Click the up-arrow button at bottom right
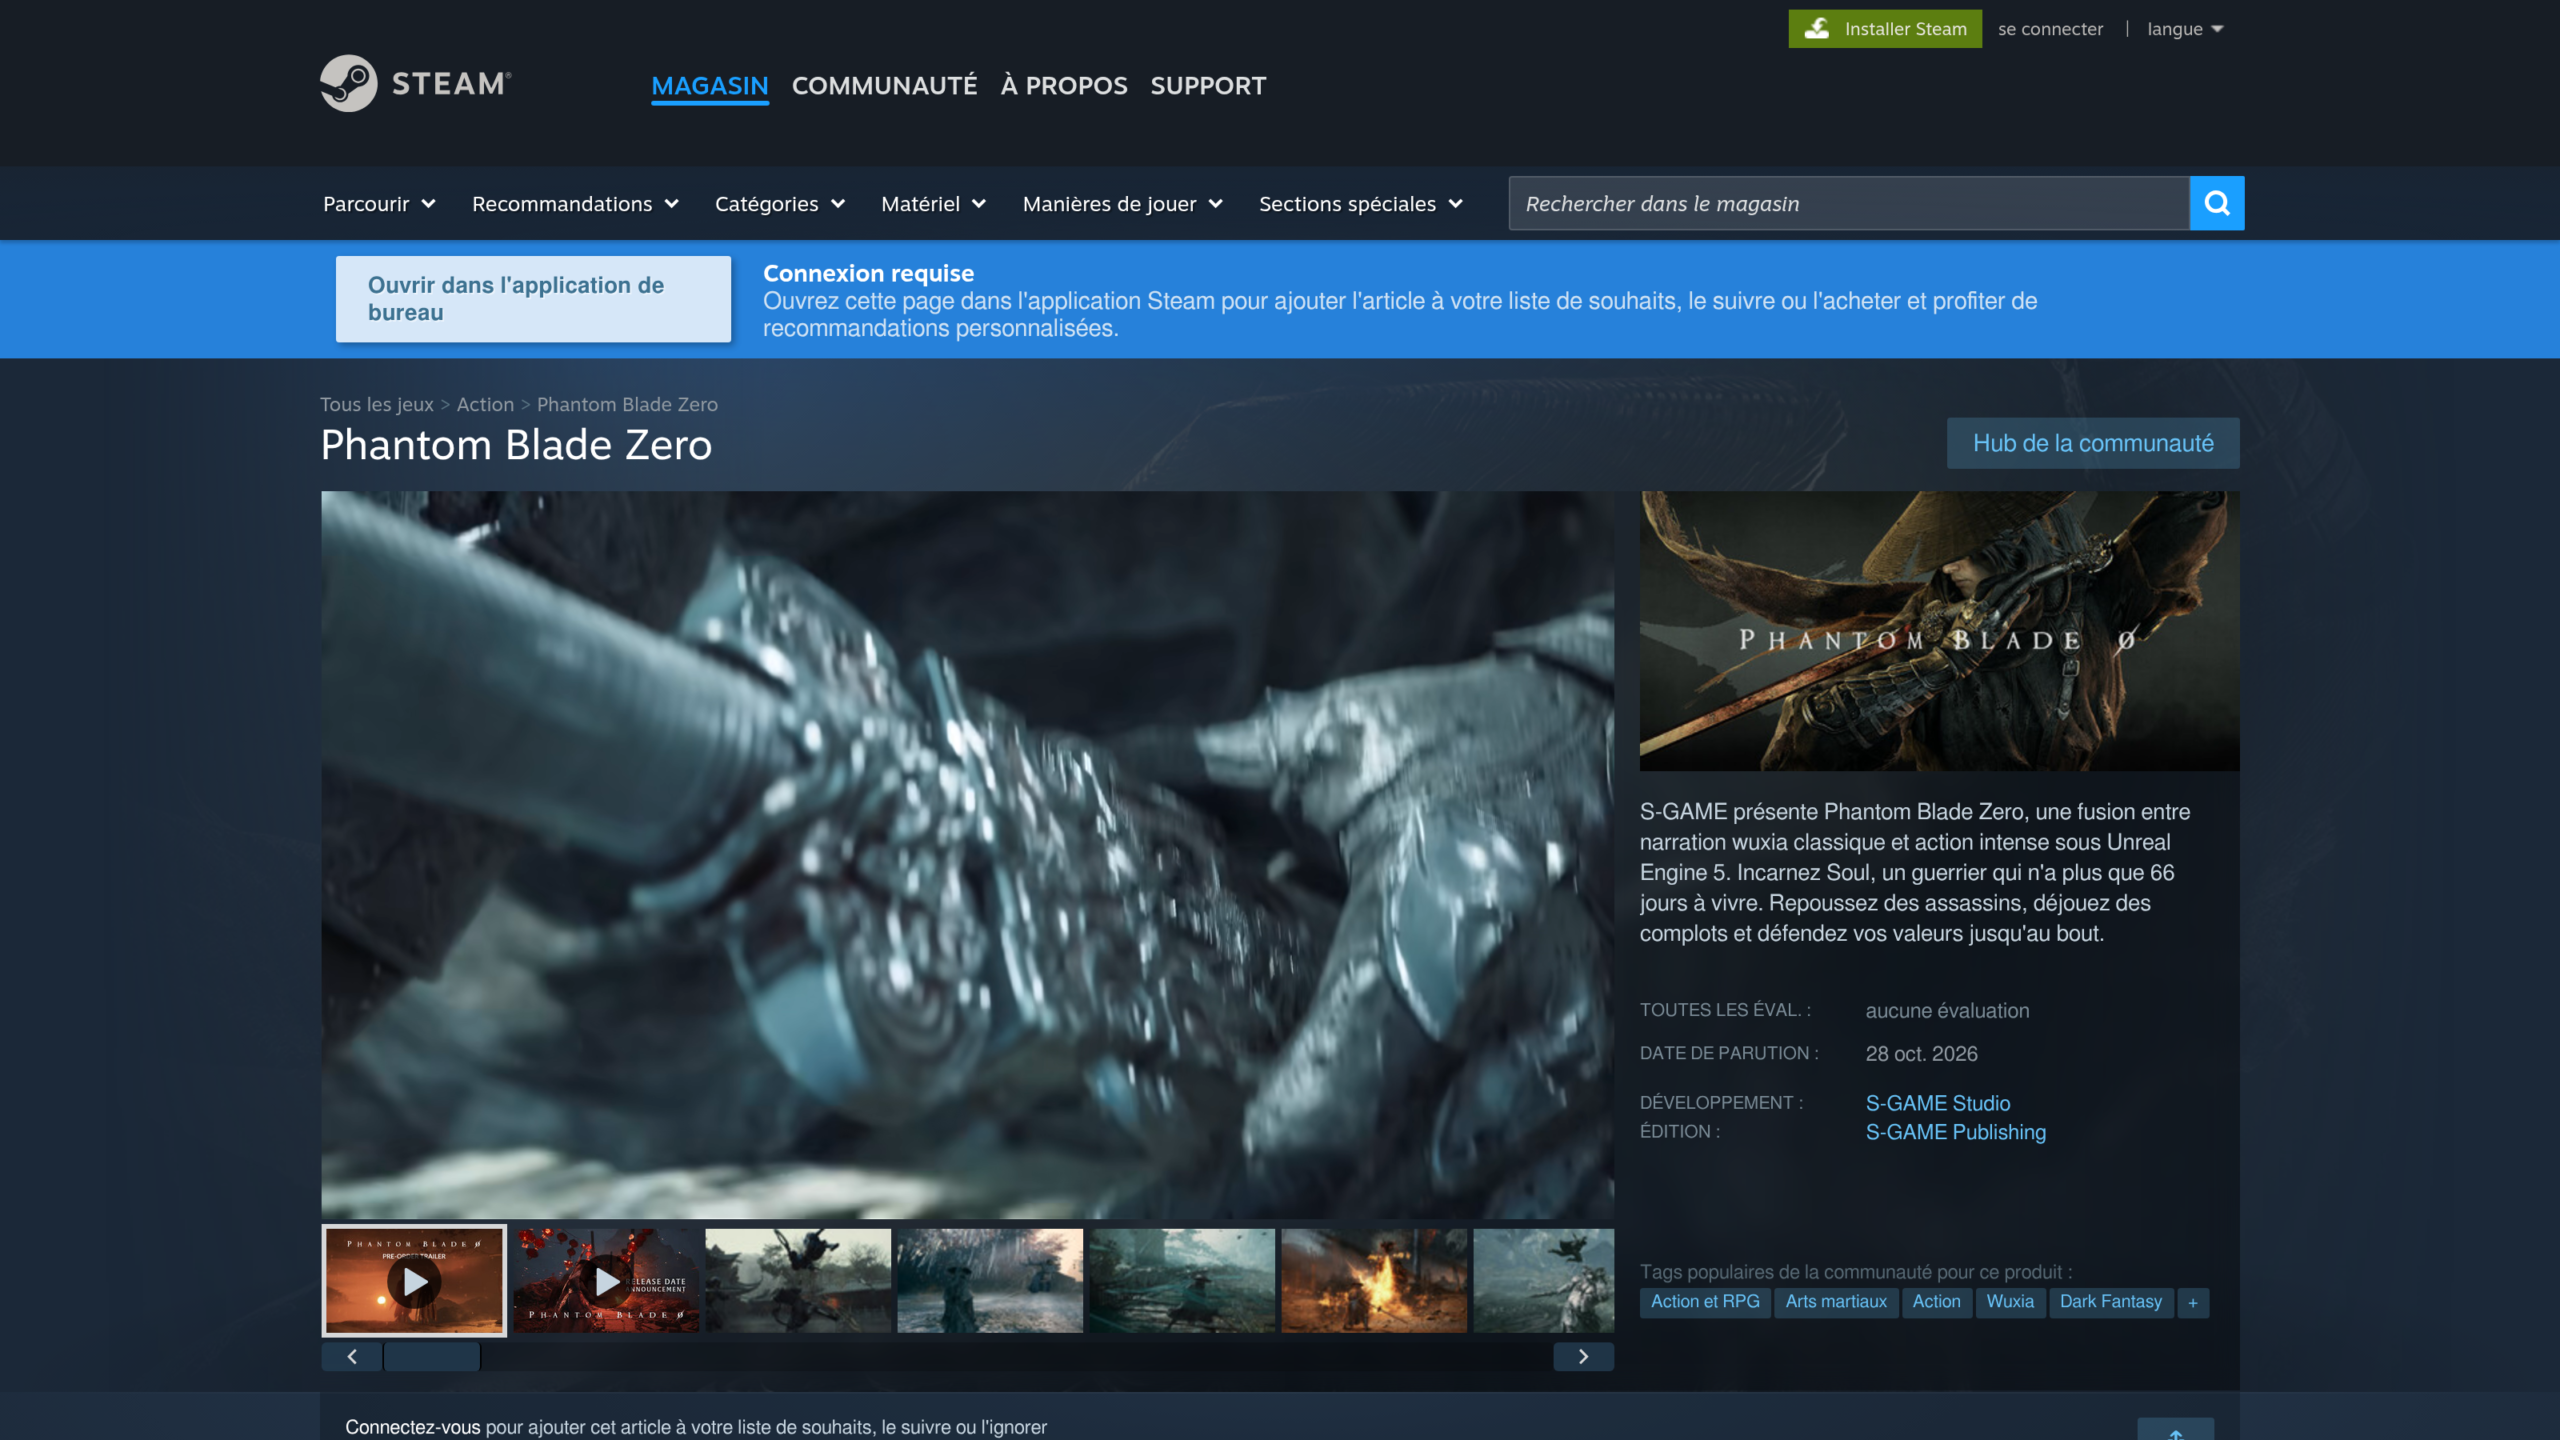 tap(2176, 1430)
